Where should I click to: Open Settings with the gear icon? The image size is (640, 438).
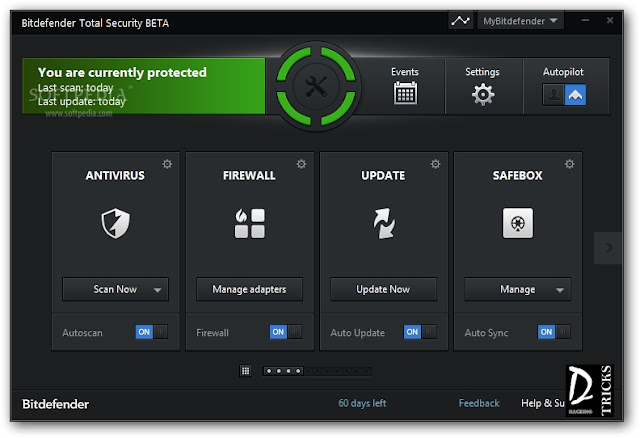[483, 94]
